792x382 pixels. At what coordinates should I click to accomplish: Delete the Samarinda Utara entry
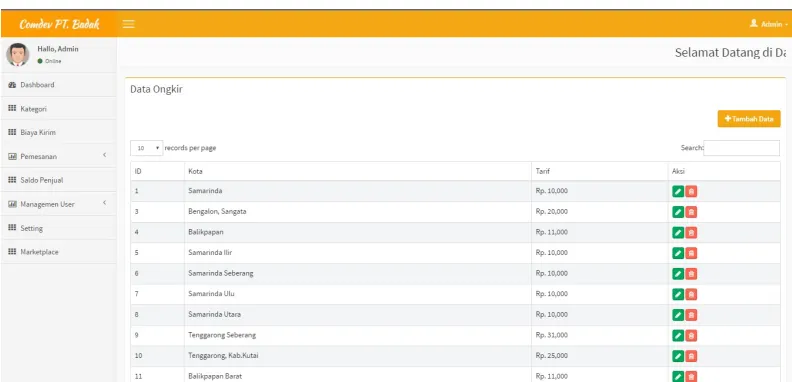pyautogui.click(x=691, y=315)
